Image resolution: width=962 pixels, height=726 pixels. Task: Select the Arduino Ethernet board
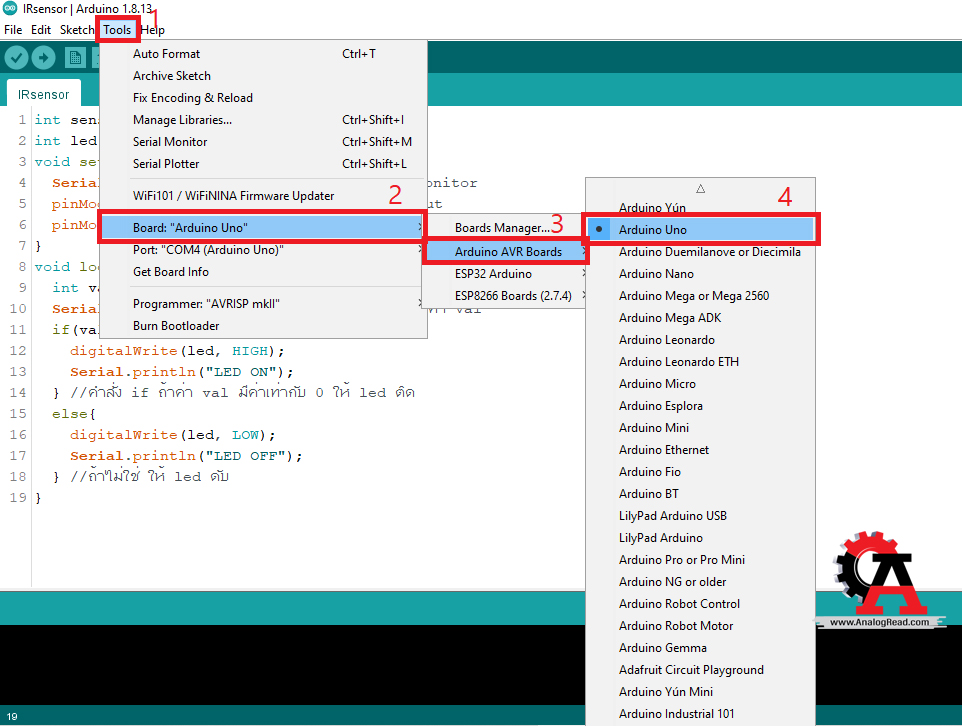701,450
